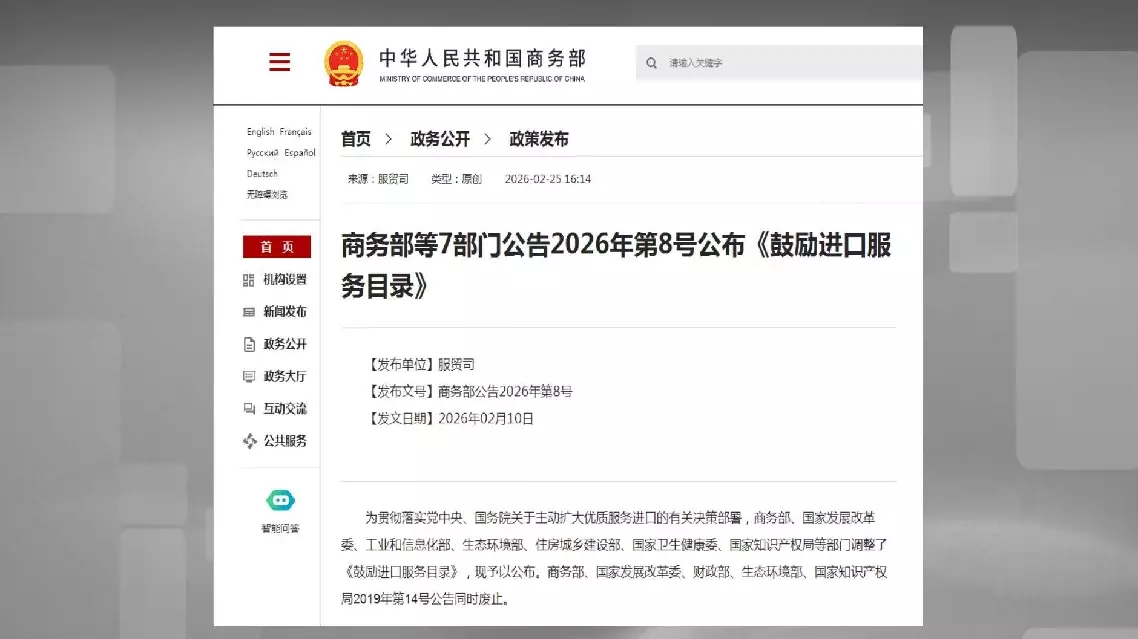Select the red 首页 sidebar tab
1138x639 pixels.
(277, 247)
